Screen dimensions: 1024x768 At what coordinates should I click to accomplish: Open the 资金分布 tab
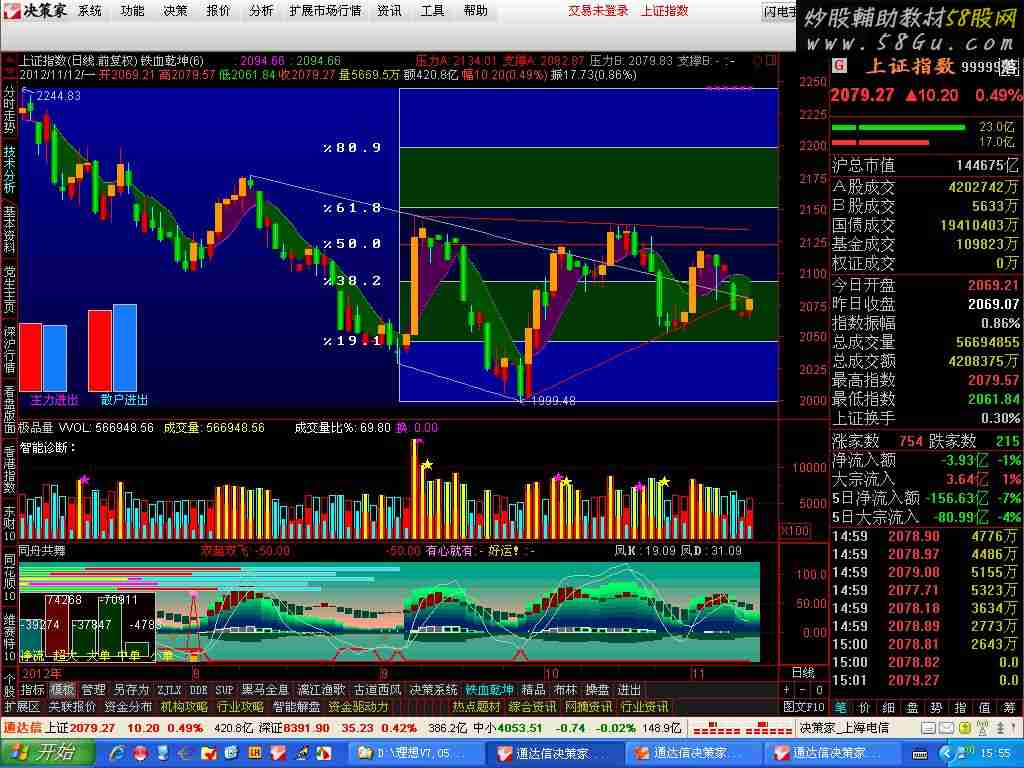click(128, 707)
